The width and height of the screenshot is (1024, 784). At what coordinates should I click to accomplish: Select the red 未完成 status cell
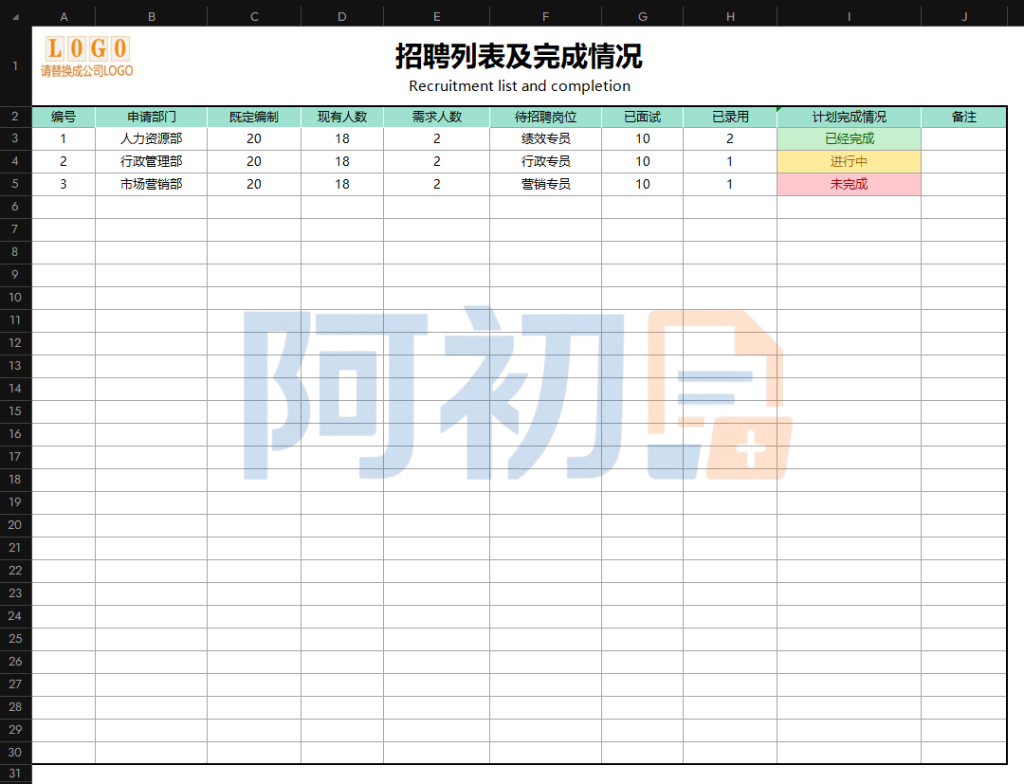pyautogui.click(x=849, y=185)
